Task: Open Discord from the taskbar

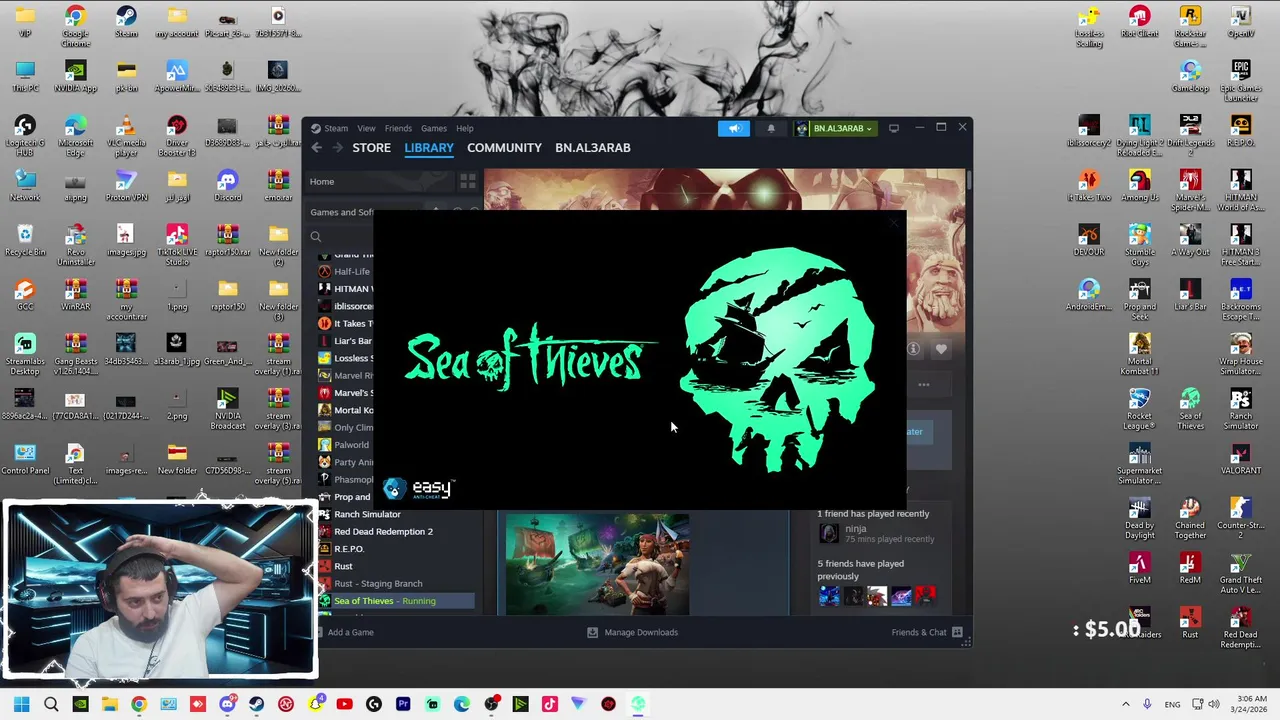Action: point(227,704)
